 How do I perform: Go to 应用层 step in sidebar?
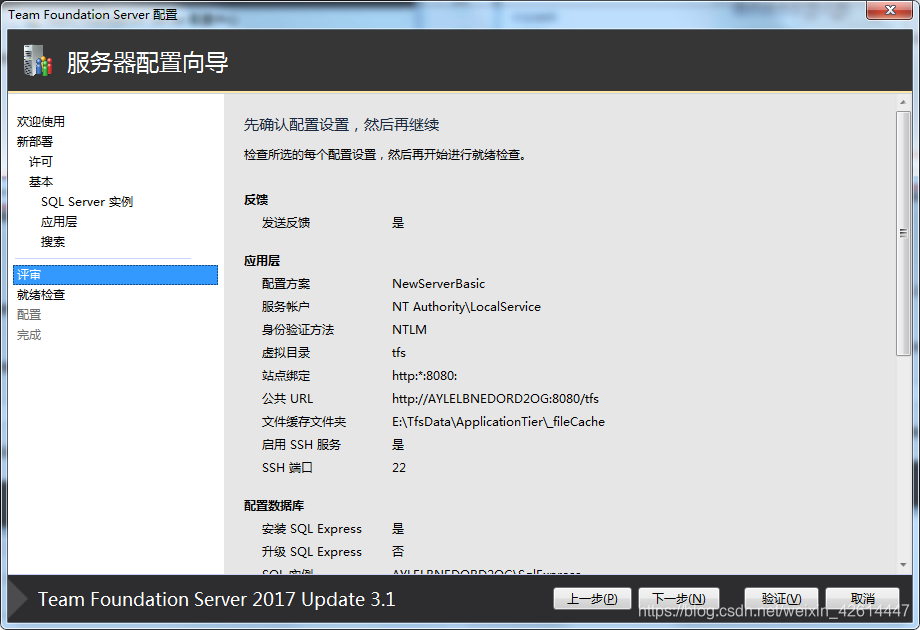(x=59, y=222)
